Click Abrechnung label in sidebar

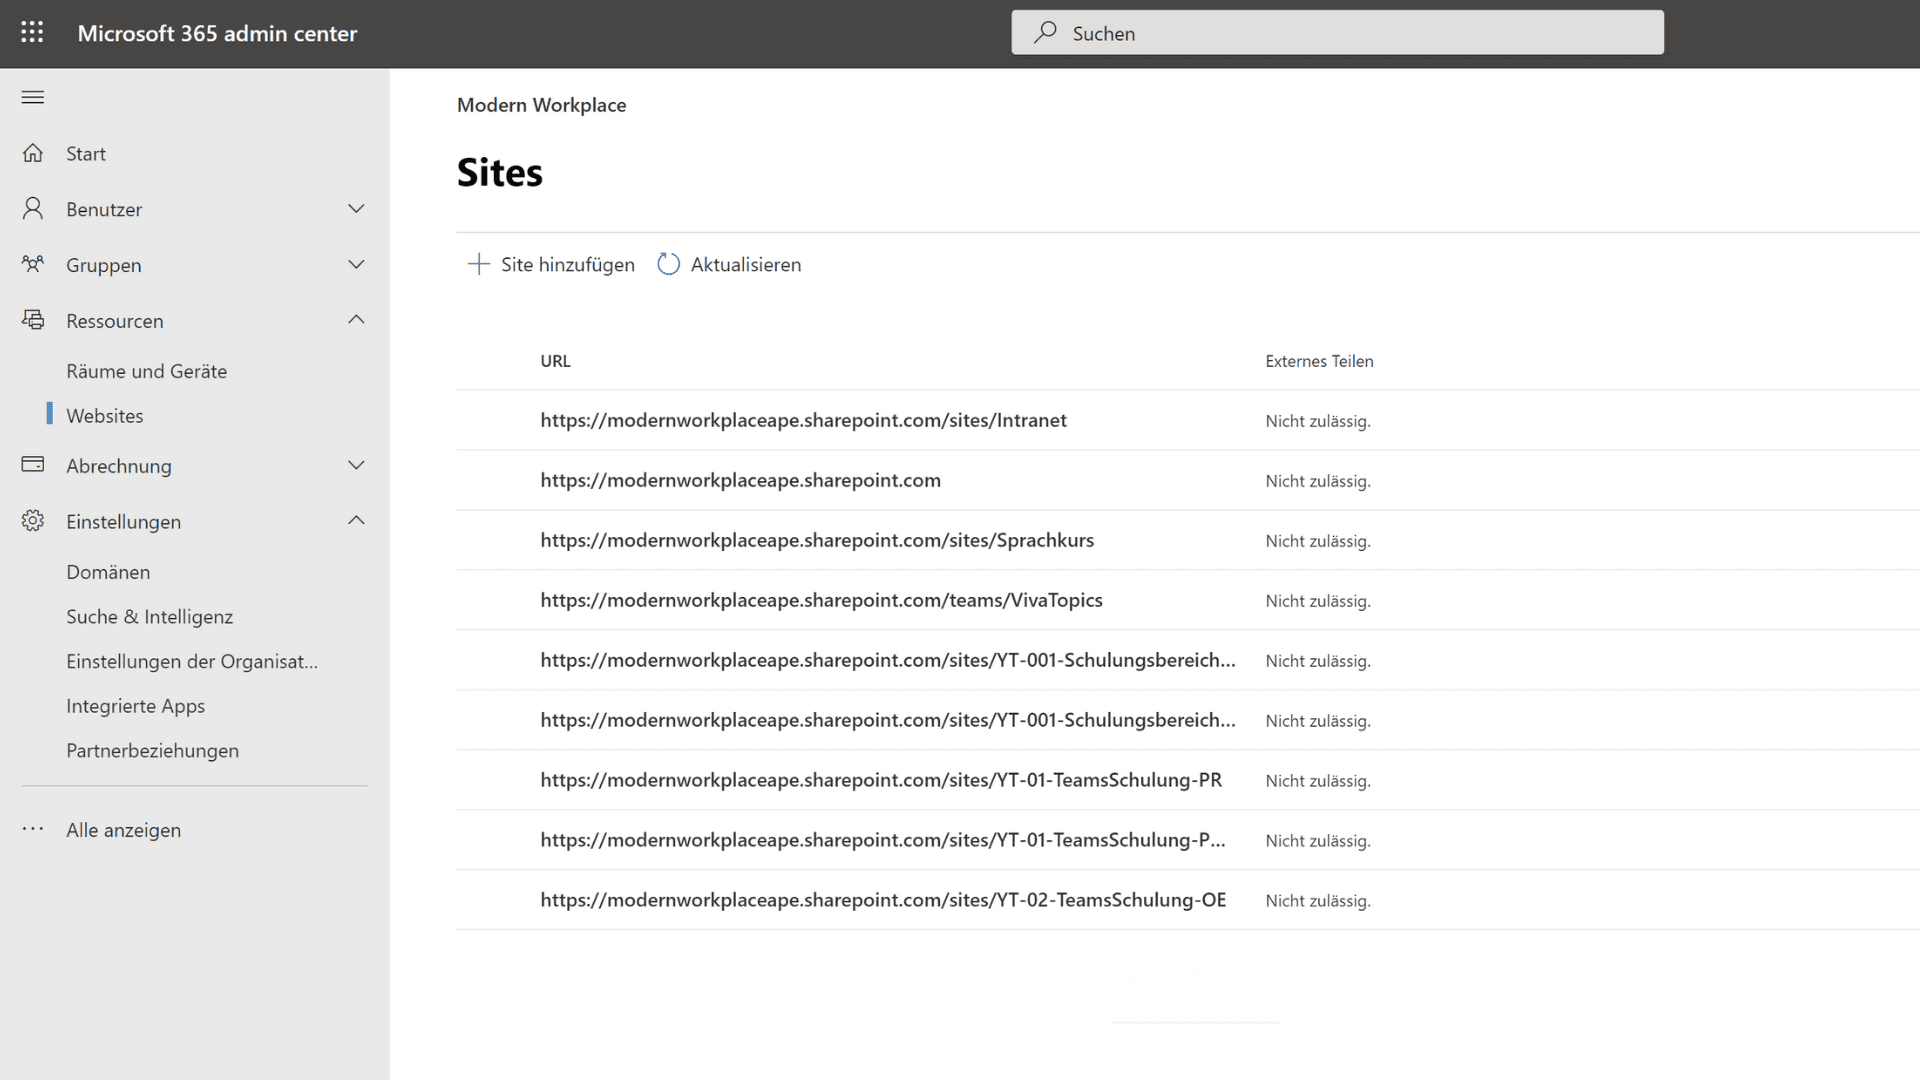[x=118, y=466]
